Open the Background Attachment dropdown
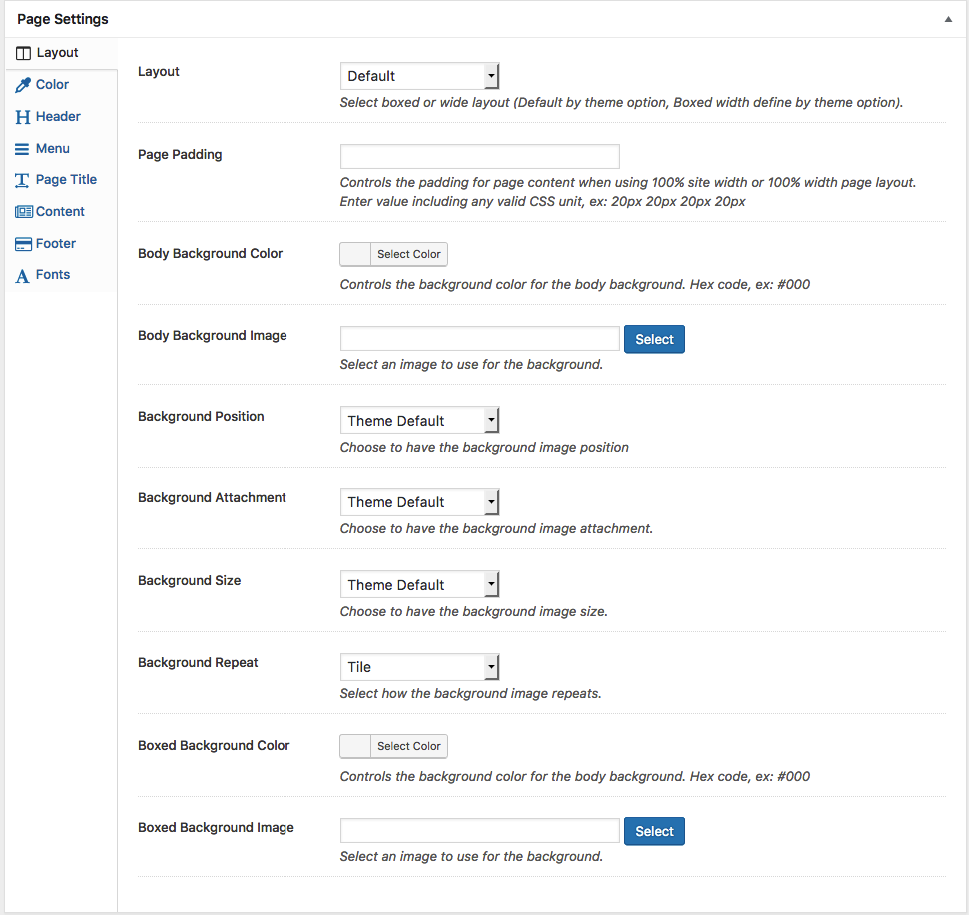969x915 pixels. (x=418, y=502)
